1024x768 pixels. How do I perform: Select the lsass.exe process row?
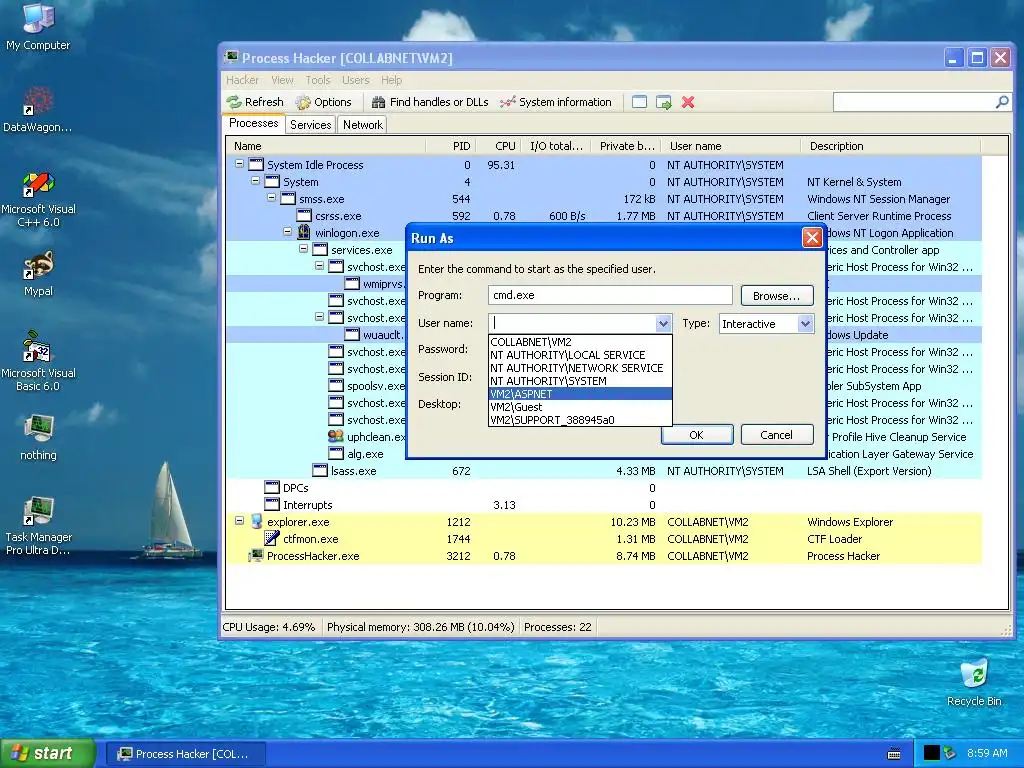(x=603, y=471)
